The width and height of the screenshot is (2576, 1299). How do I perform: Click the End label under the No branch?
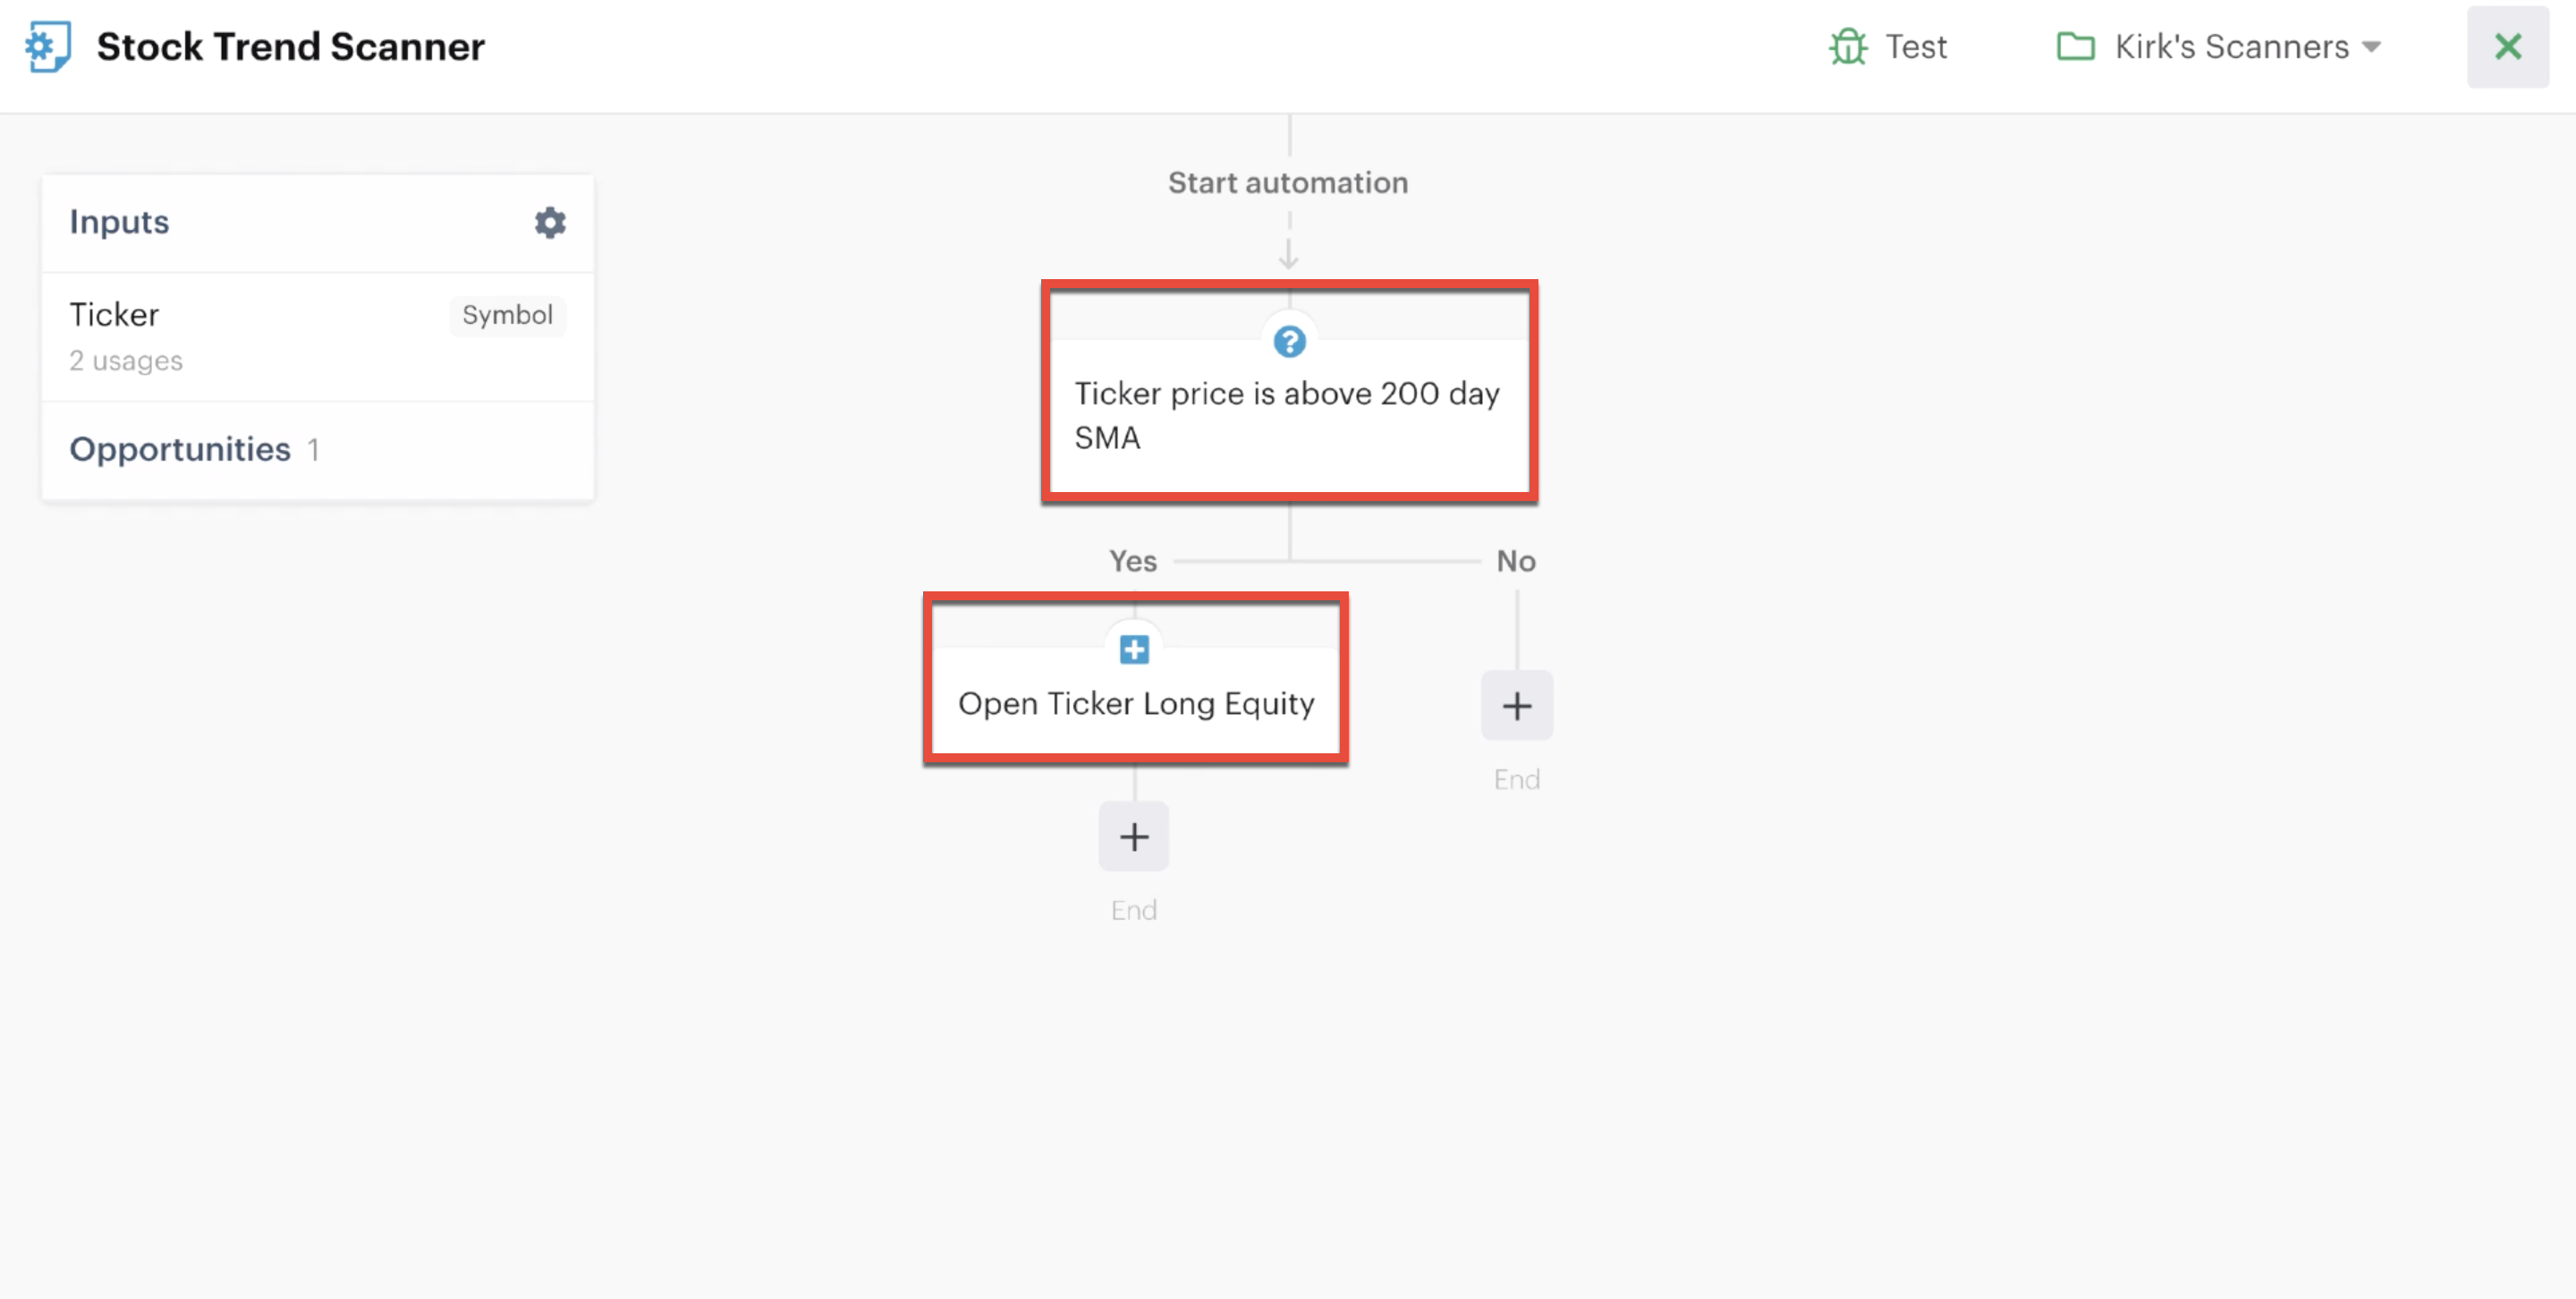(1517, 780)
